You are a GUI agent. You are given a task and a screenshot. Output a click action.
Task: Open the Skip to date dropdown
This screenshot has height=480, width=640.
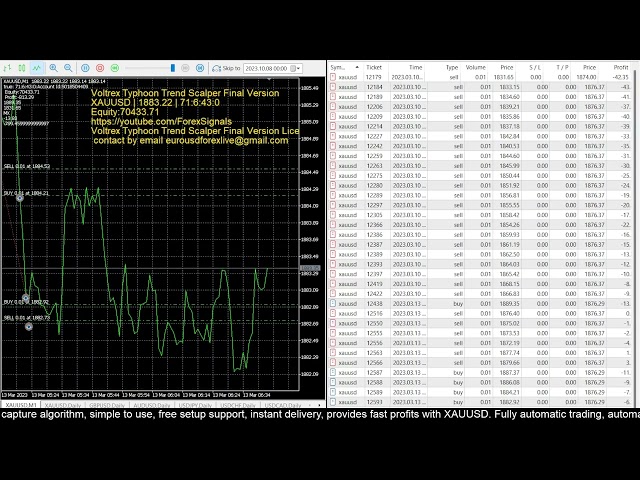(299, 68)
